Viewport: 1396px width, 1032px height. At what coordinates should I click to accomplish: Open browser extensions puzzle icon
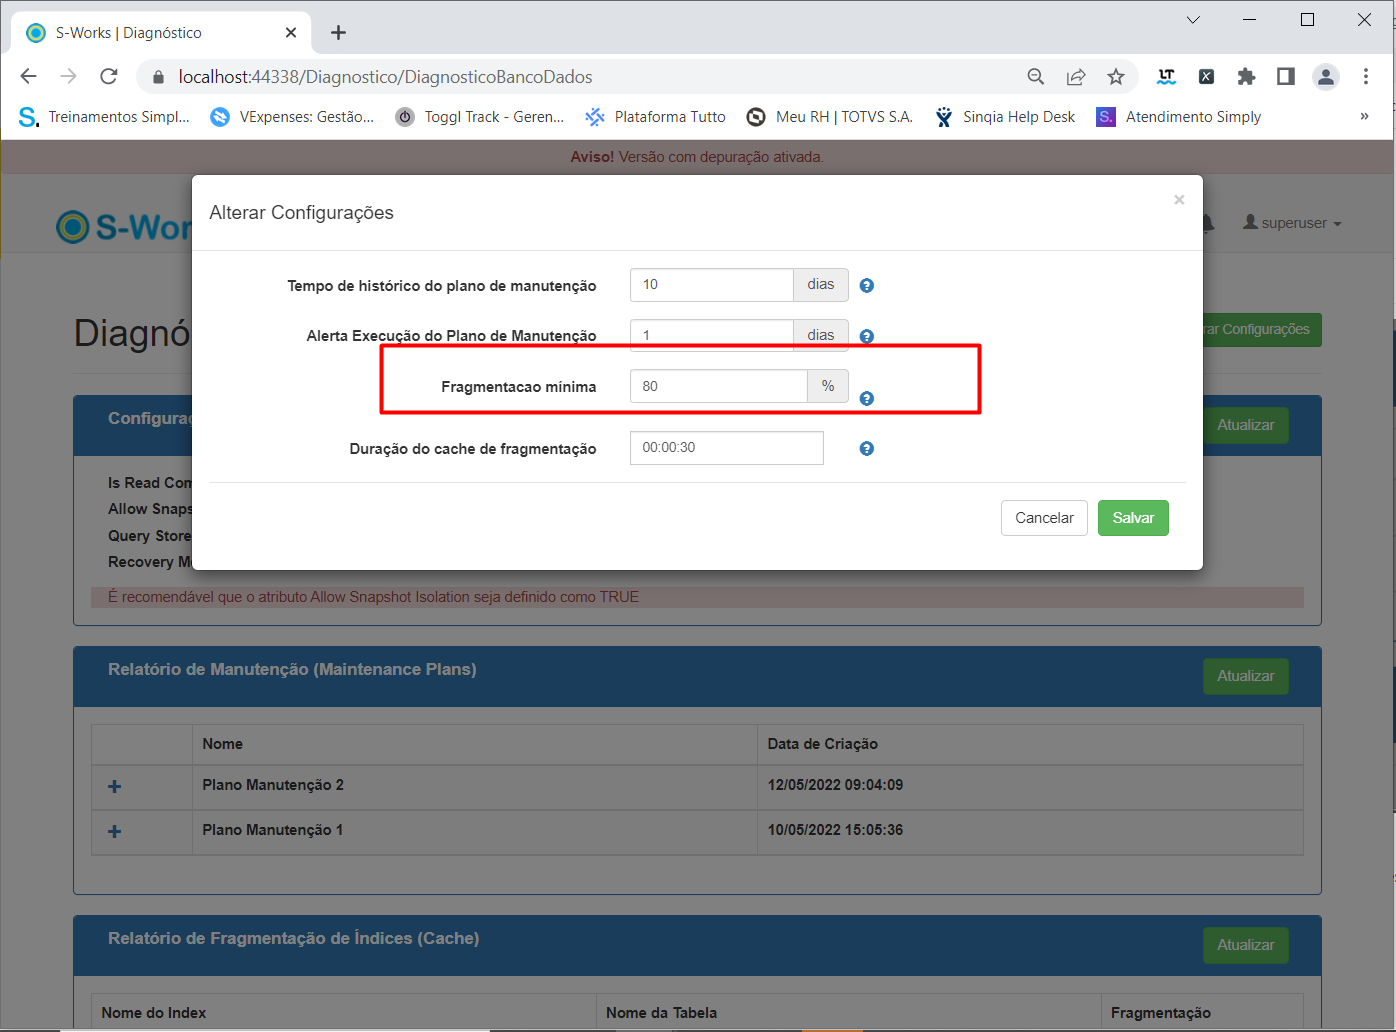point(1246,77)
